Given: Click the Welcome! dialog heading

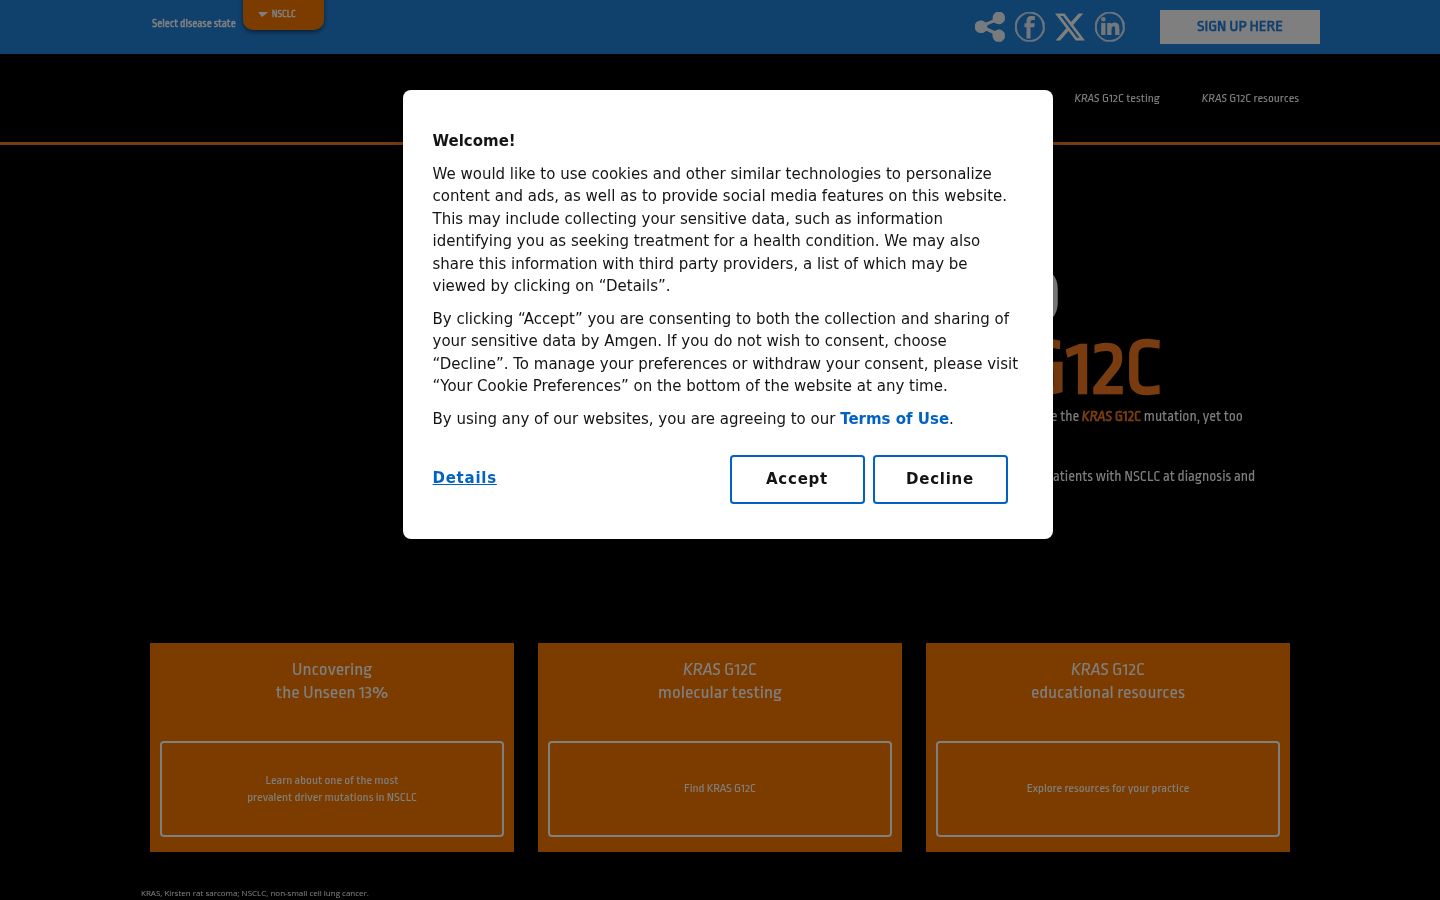Looking at the screenshot, I should coord(474,141).
